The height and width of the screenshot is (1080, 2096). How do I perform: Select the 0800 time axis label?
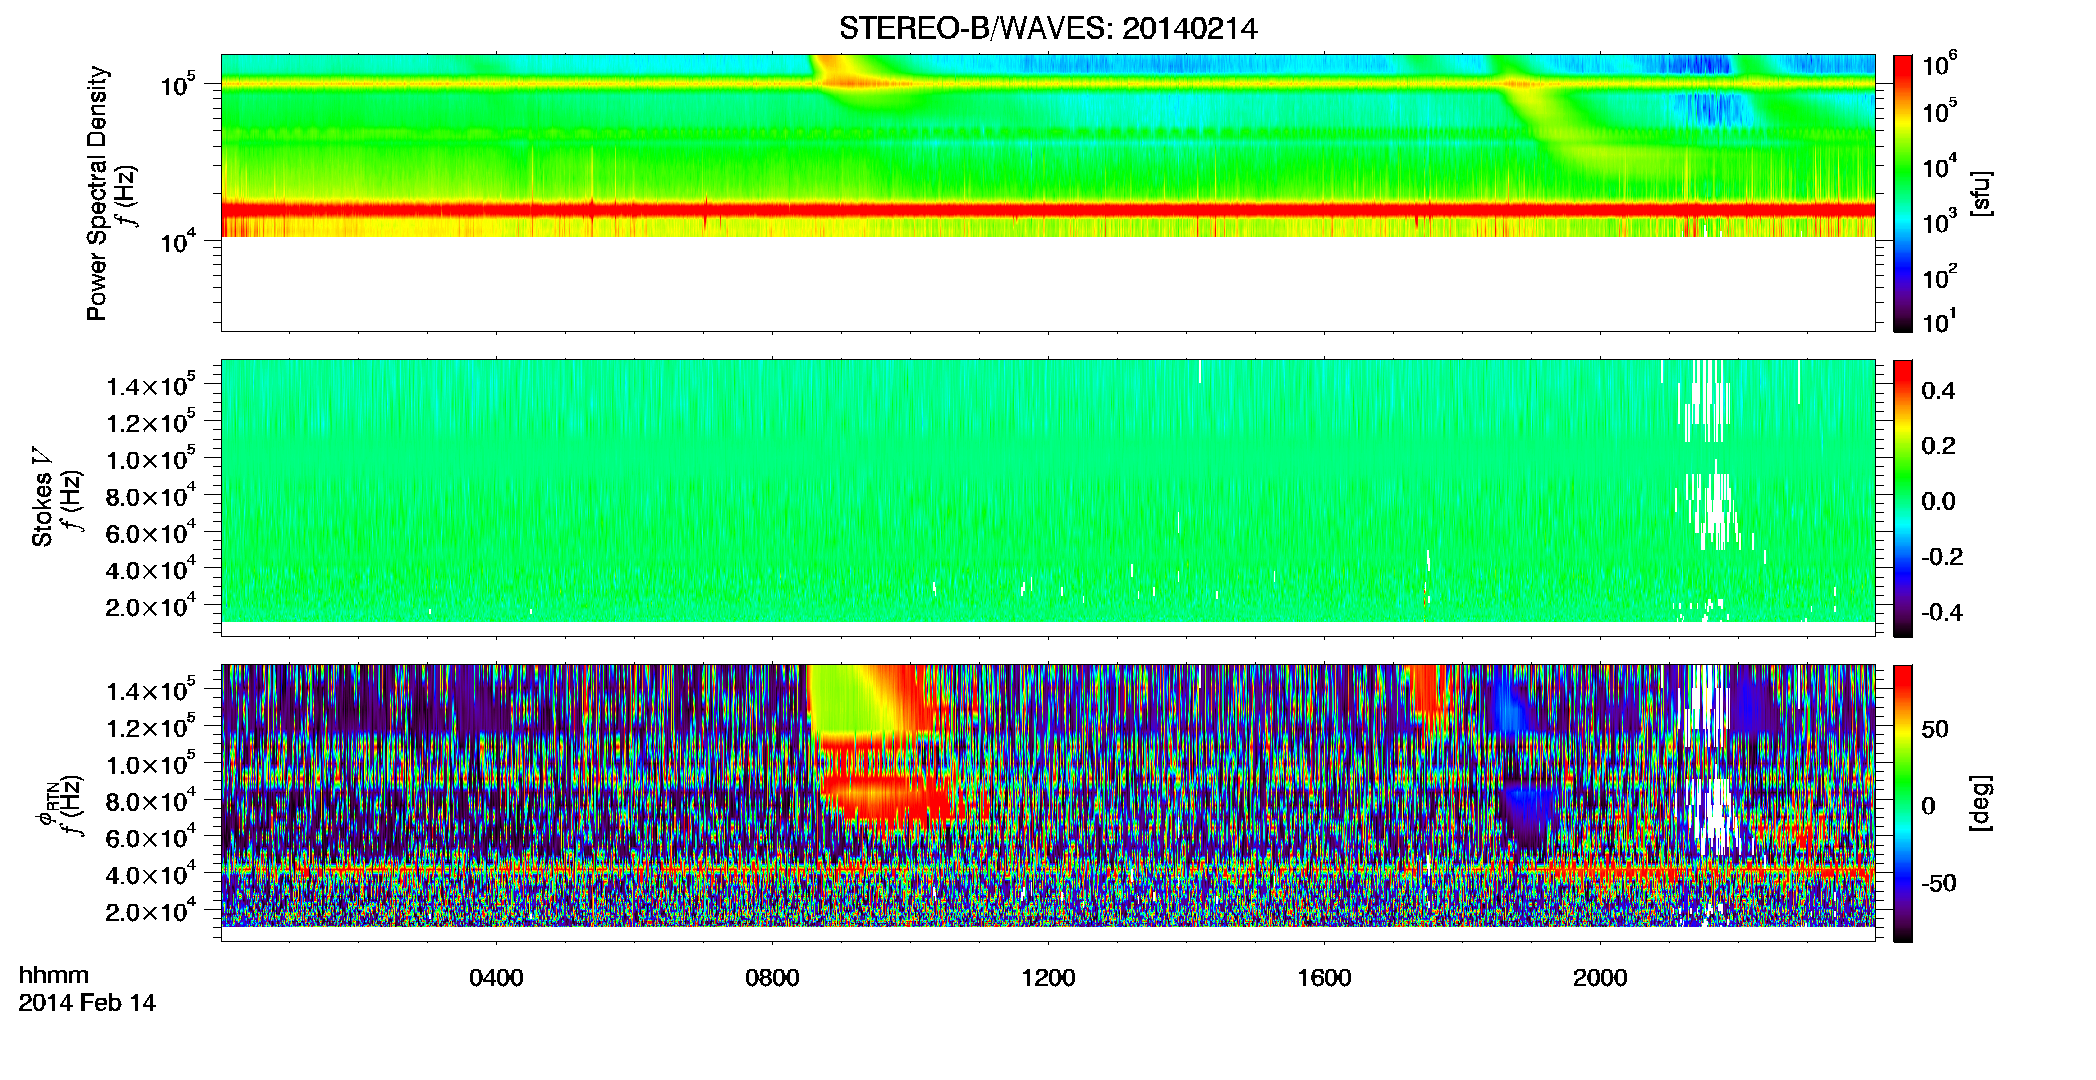[x=772, y=978]
